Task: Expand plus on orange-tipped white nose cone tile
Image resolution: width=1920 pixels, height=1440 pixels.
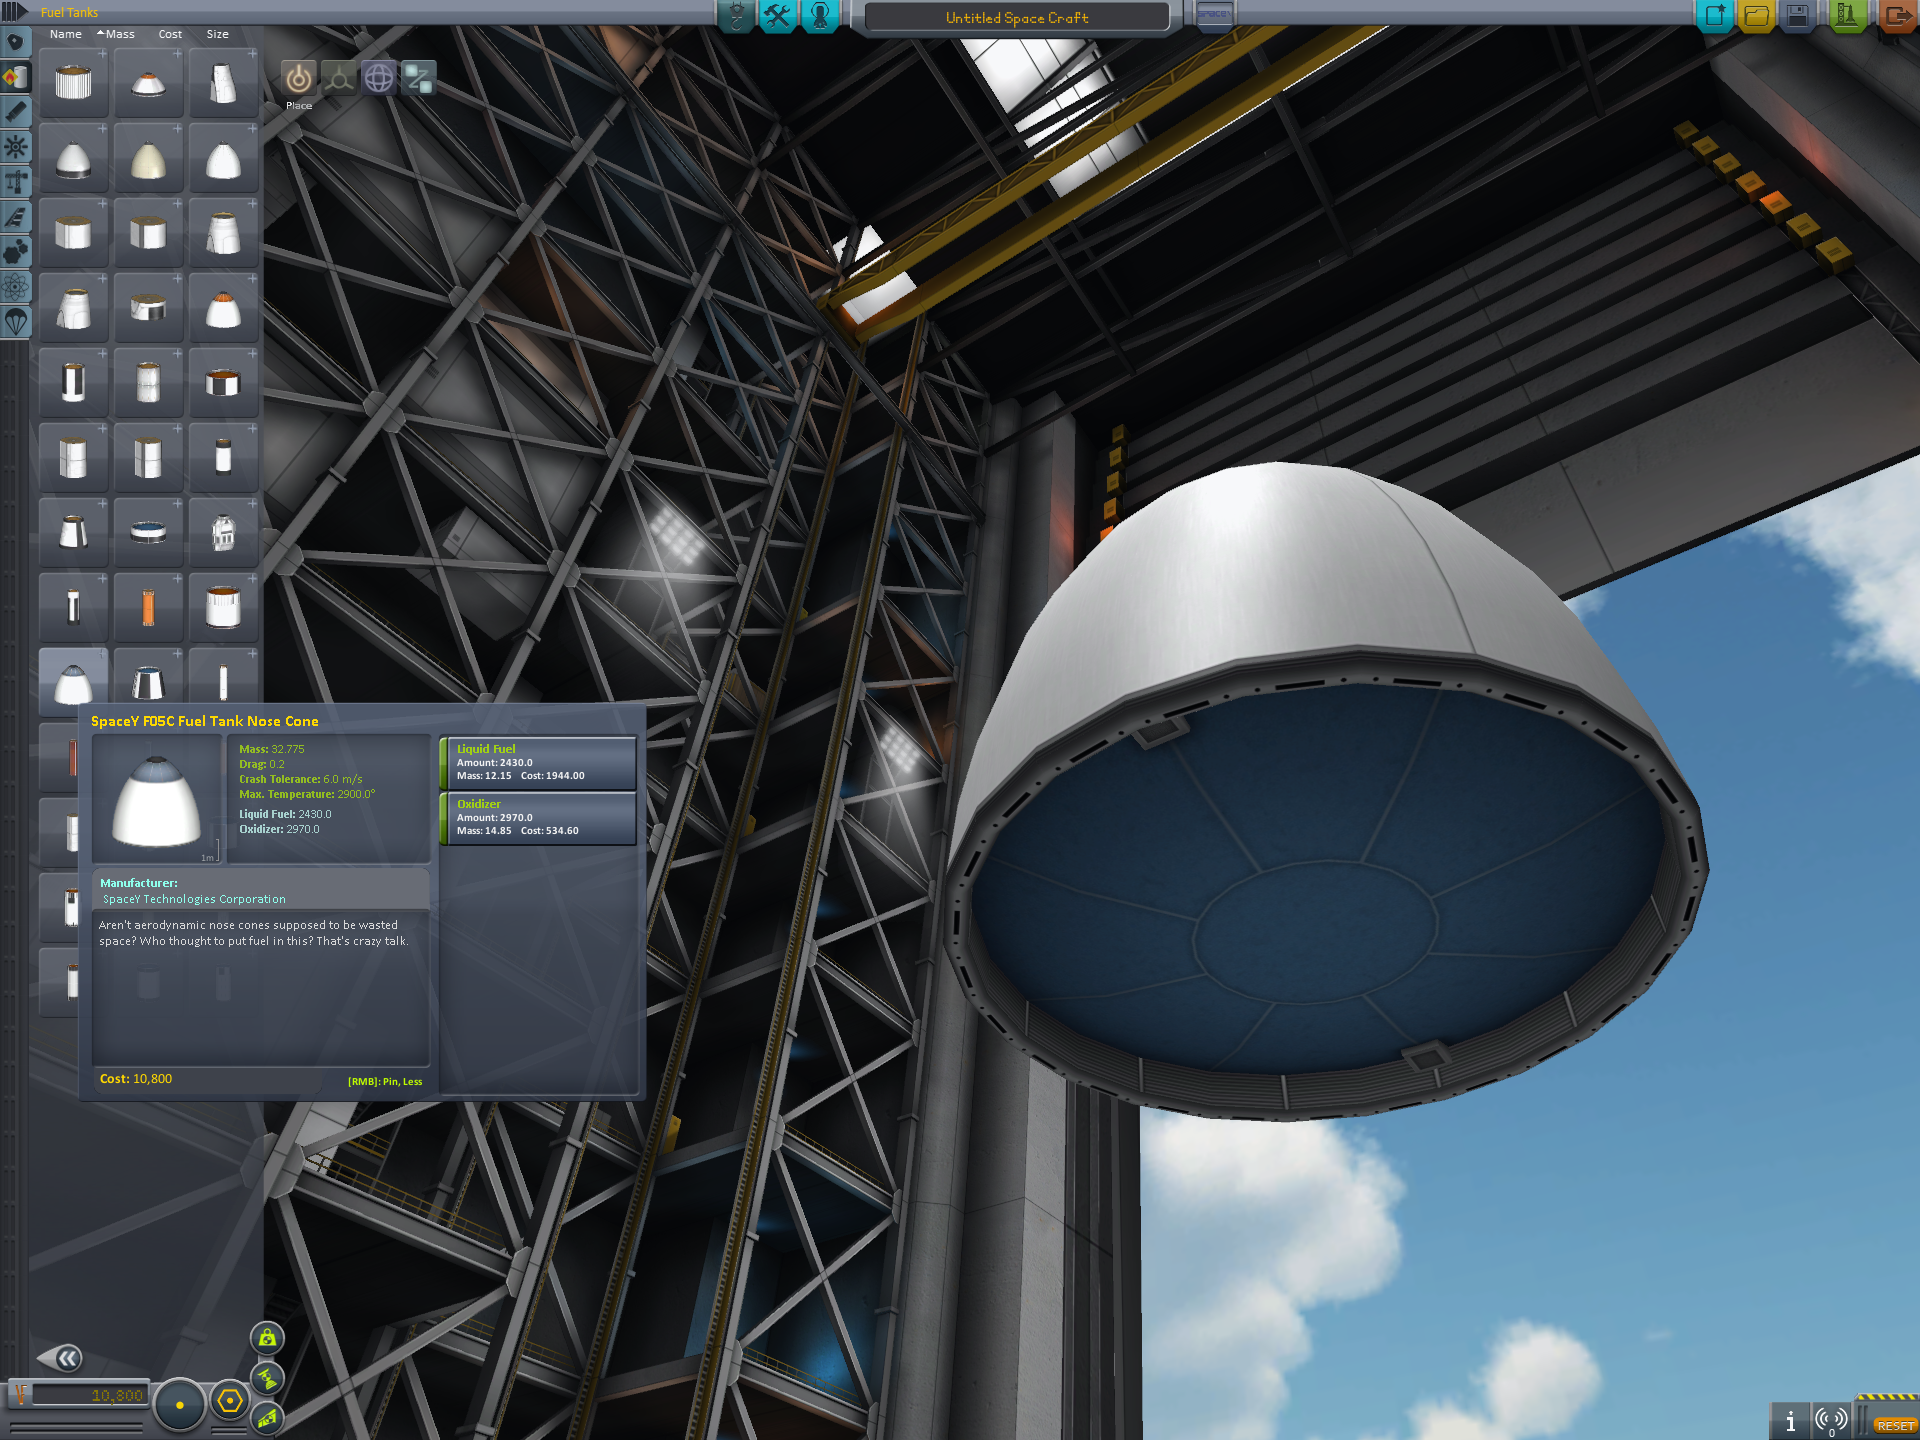Action: point(252,278)
